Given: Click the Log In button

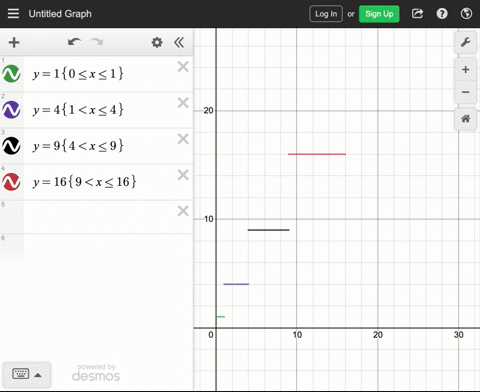Looking at the screenshot, I should tap(326, 14).
